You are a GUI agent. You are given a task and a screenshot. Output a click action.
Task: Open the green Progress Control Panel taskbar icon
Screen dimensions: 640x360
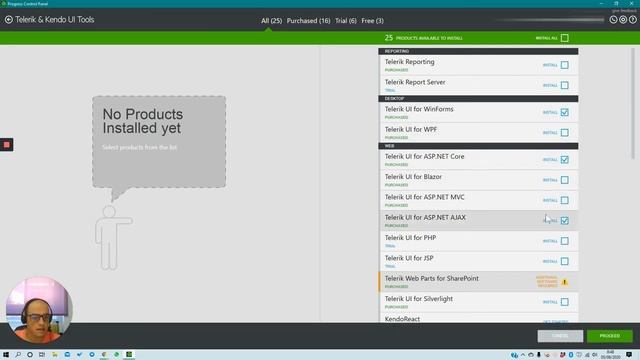129,355
